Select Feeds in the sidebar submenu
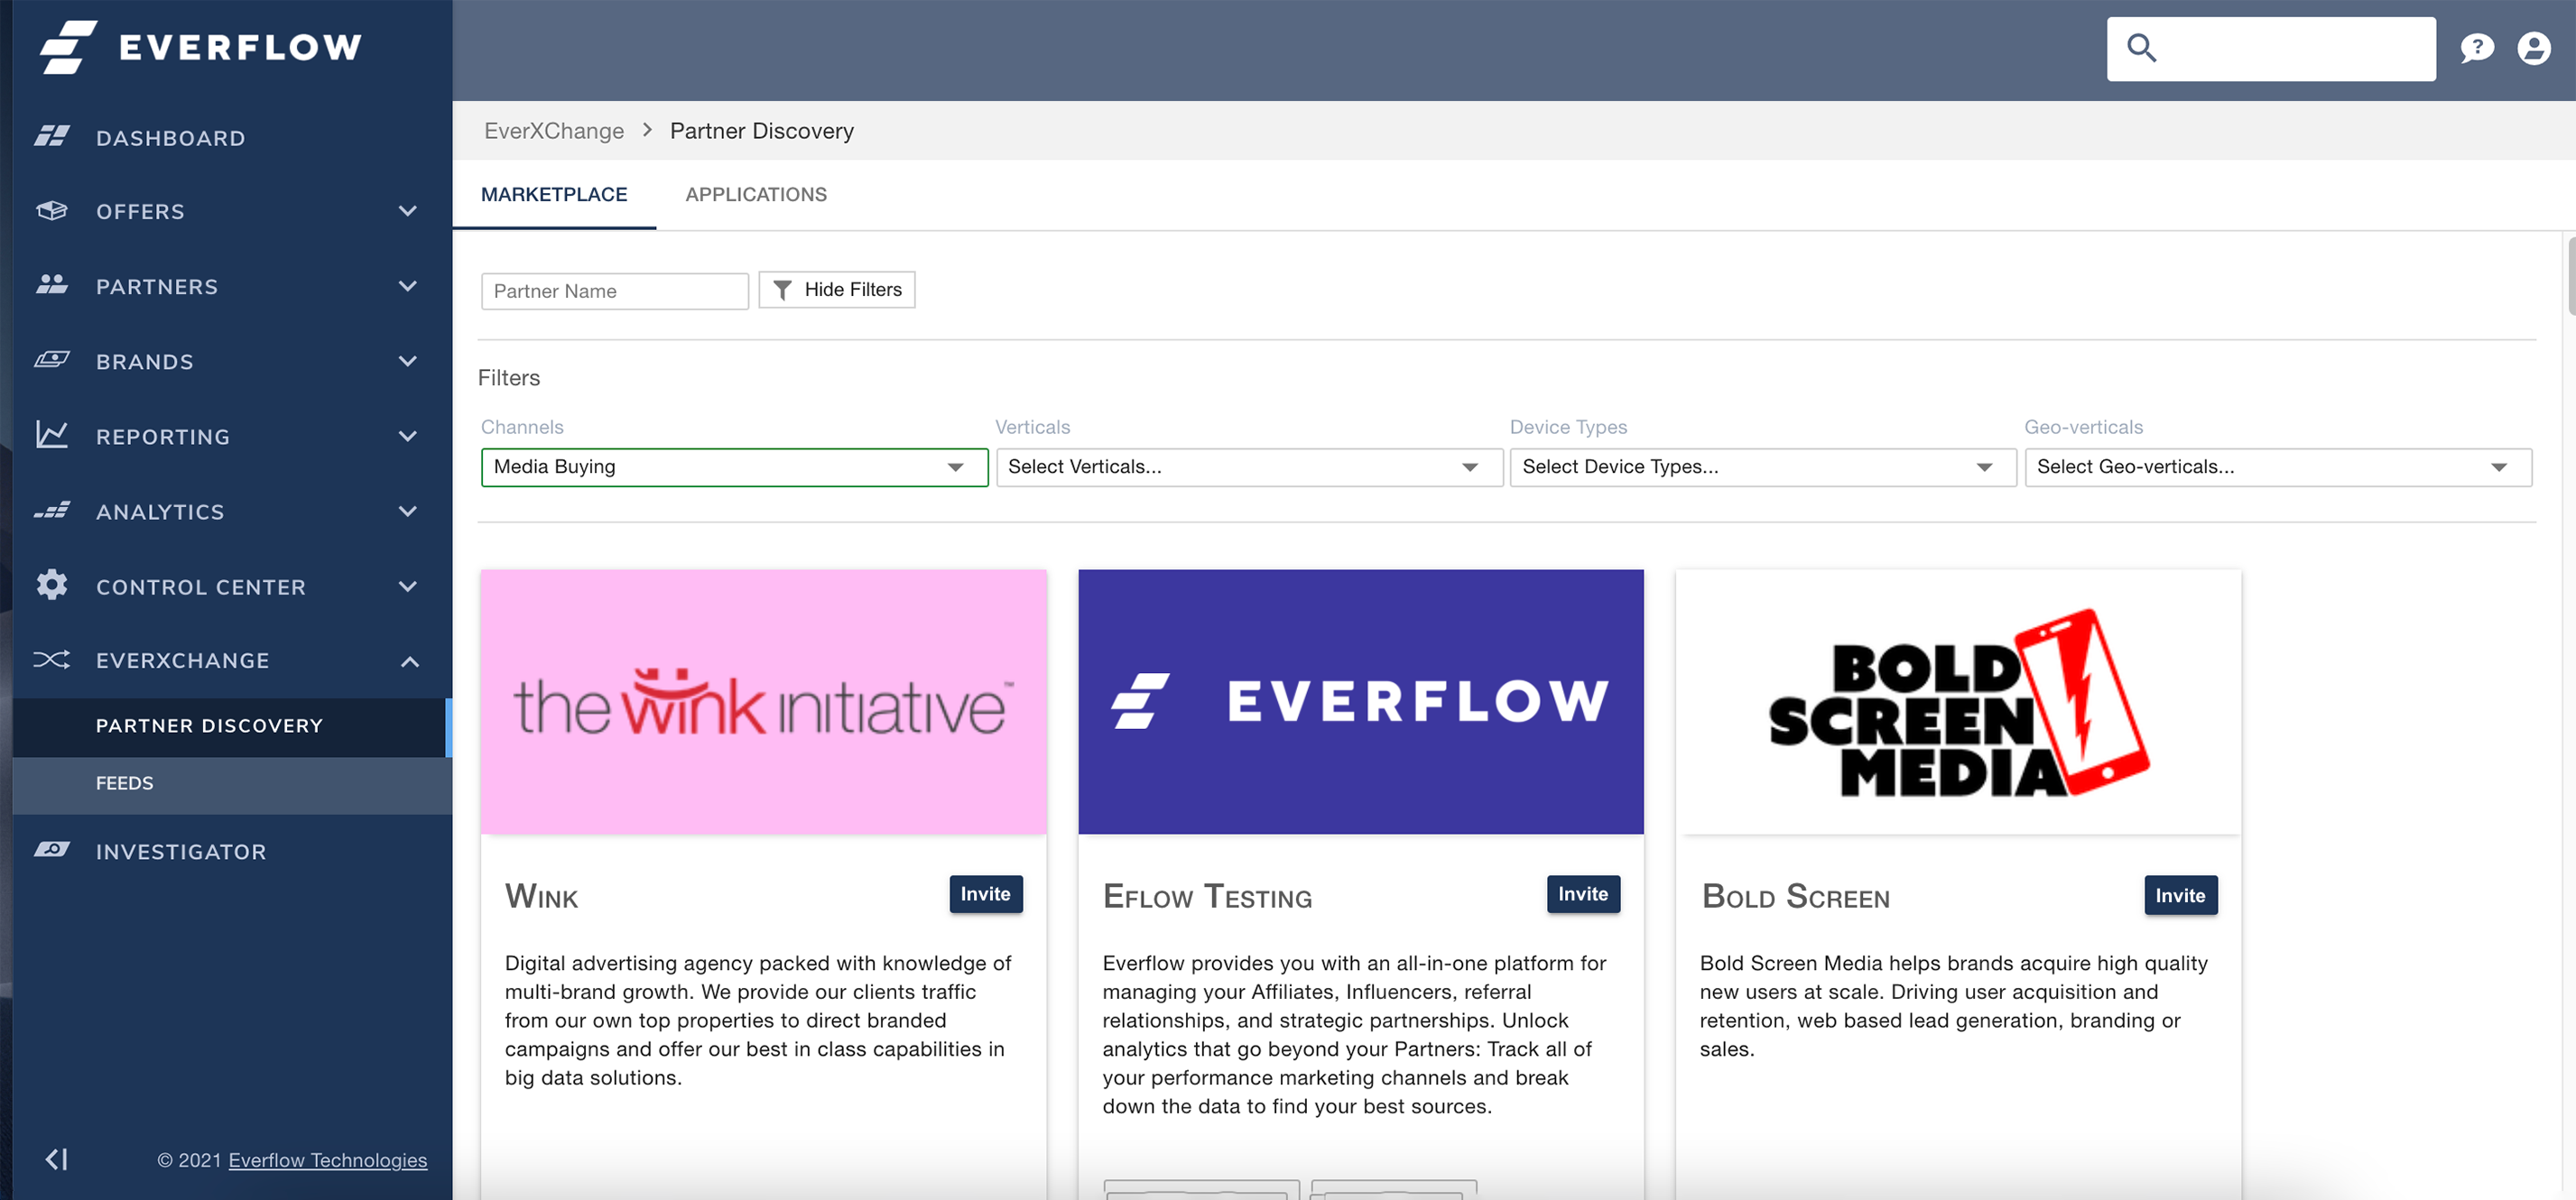This screenshot has width=2576, height=1200. (x=125, y=783)
